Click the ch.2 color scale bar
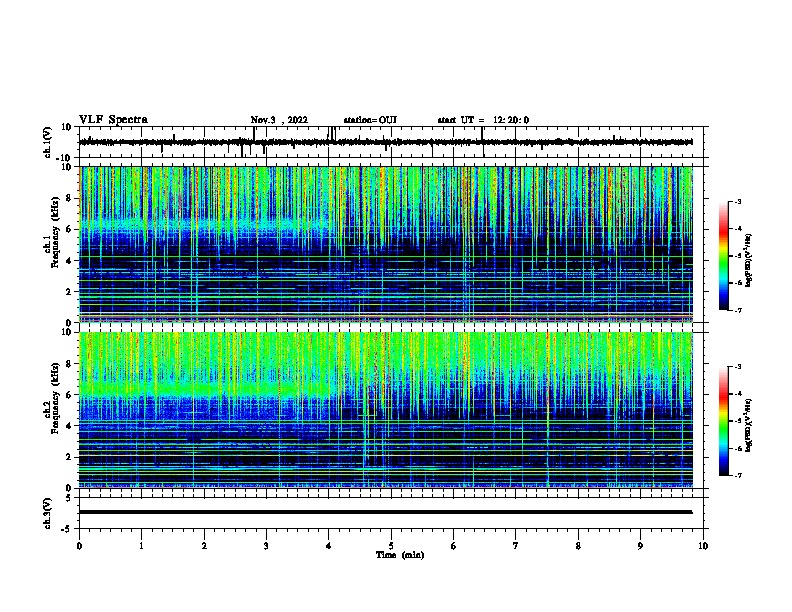 [724, 421]
